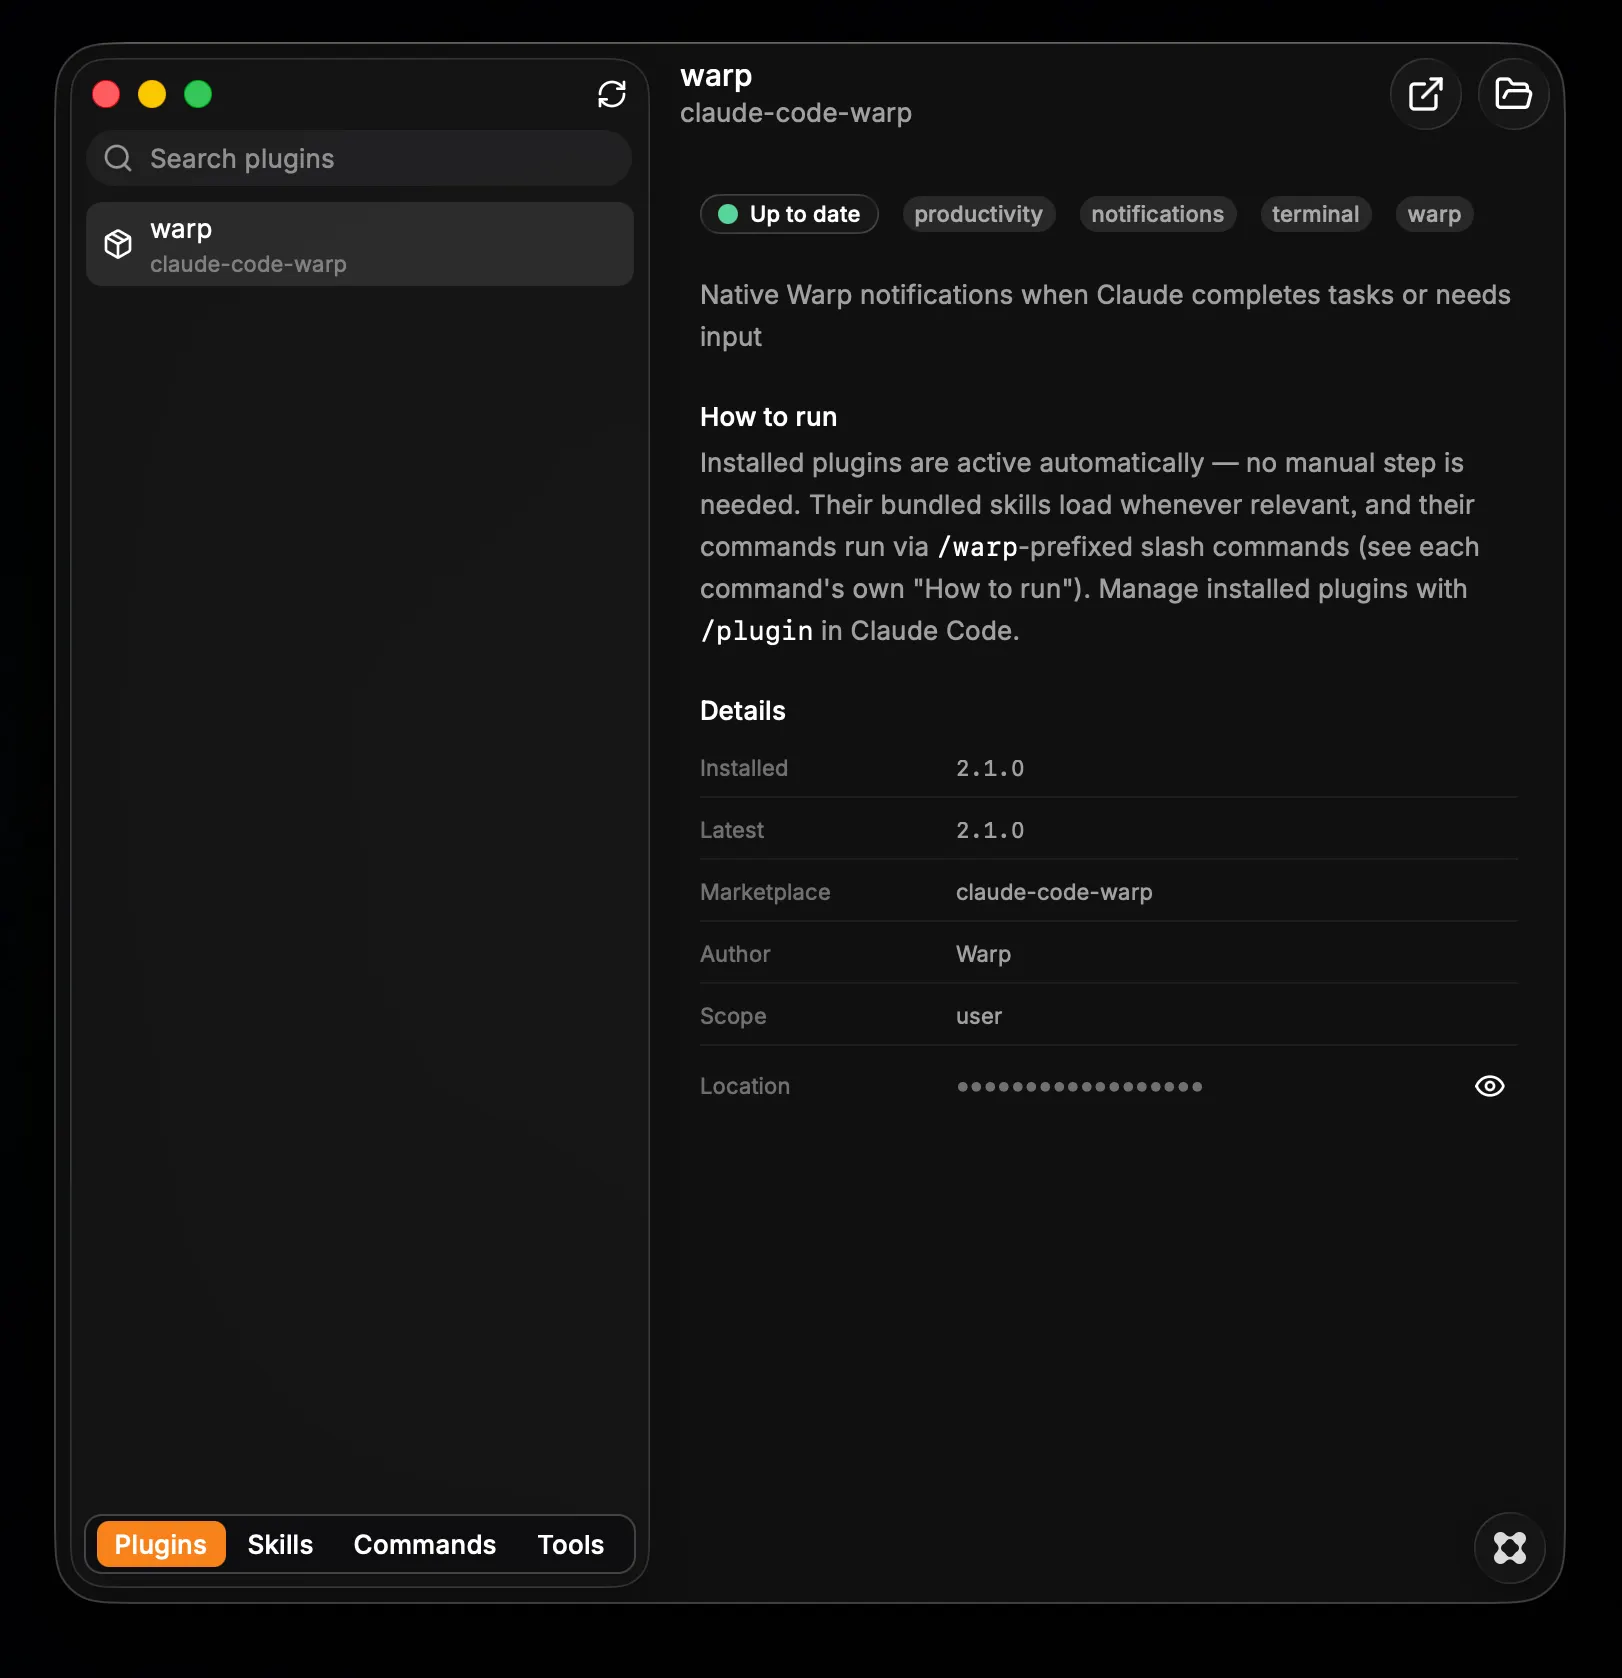Image resolution: width=1622 pixels, height=1678 pixels.
Task: Click the Up to date status badge
Action: [789, 214]
